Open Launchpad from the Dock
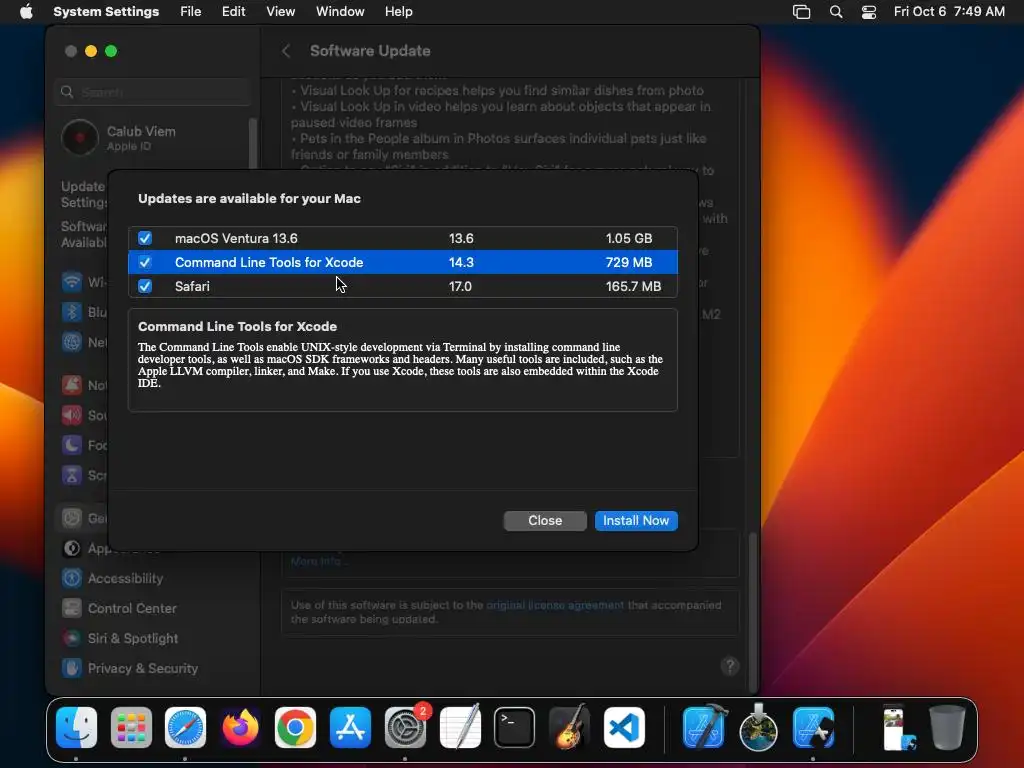Screen dimensions: 1024x768 point(131,728)
